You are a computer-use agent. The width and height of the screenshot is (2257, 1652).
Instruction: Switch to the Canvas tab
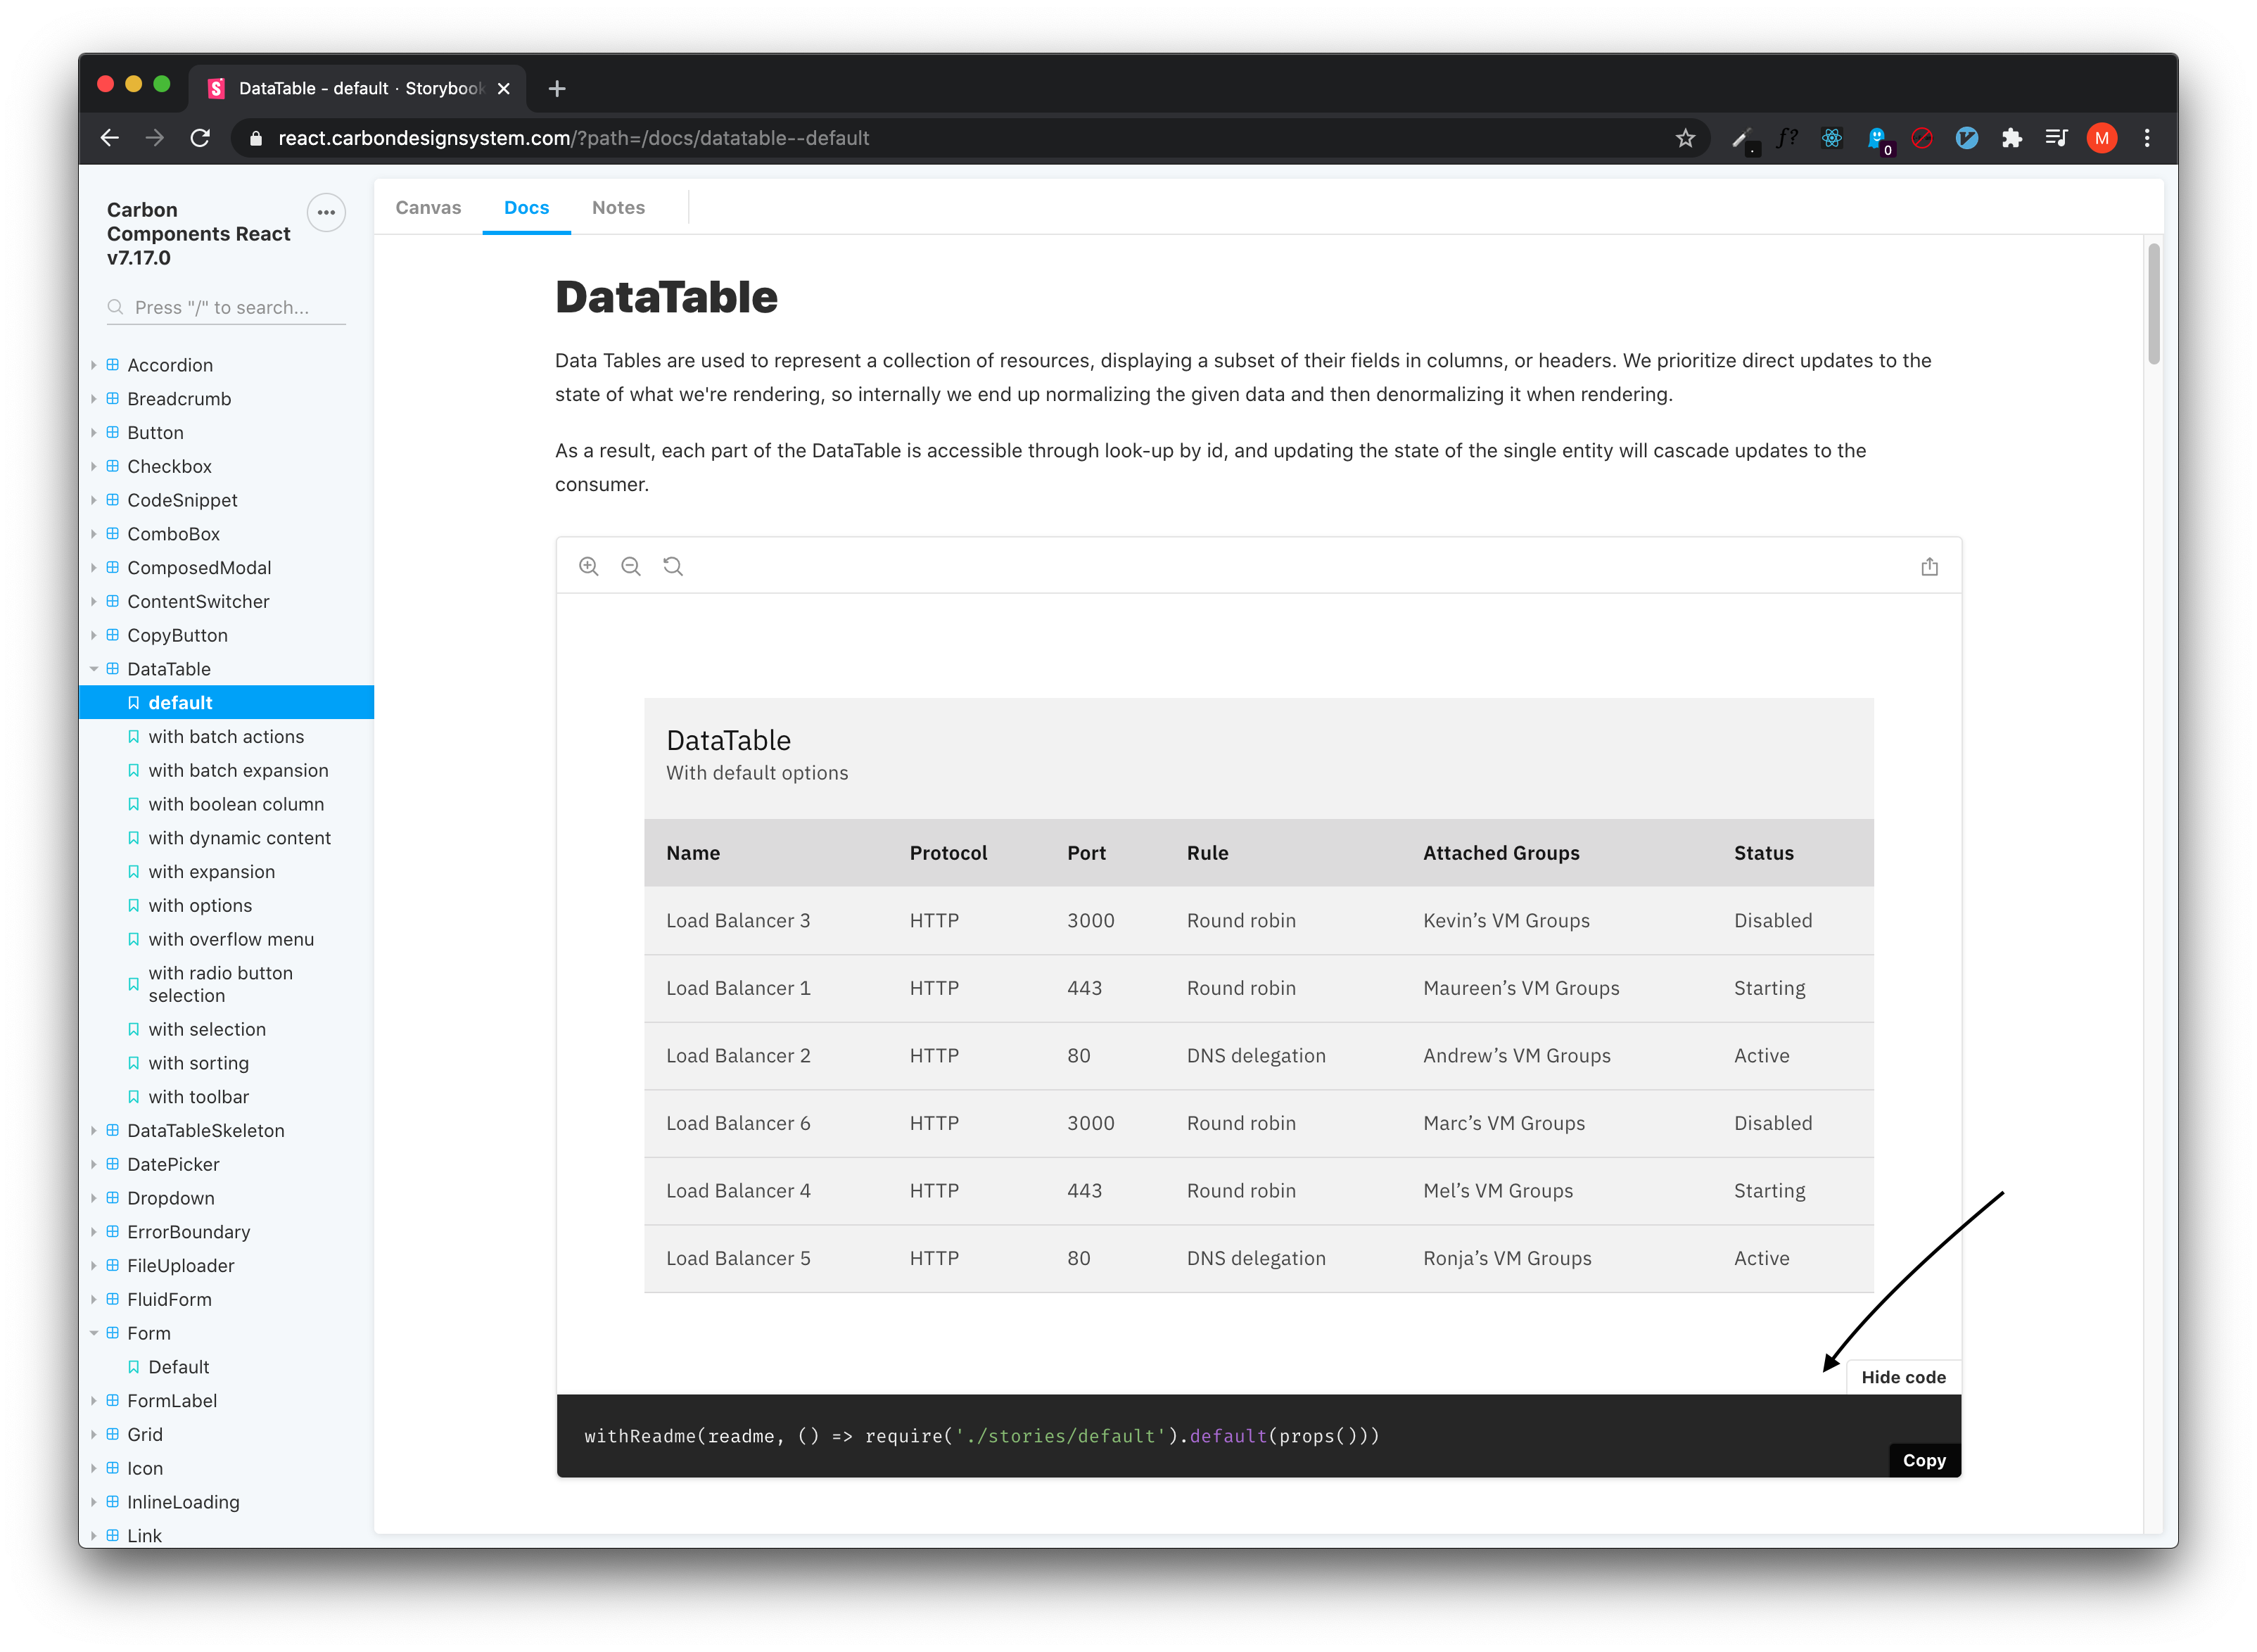pos(428,207)
